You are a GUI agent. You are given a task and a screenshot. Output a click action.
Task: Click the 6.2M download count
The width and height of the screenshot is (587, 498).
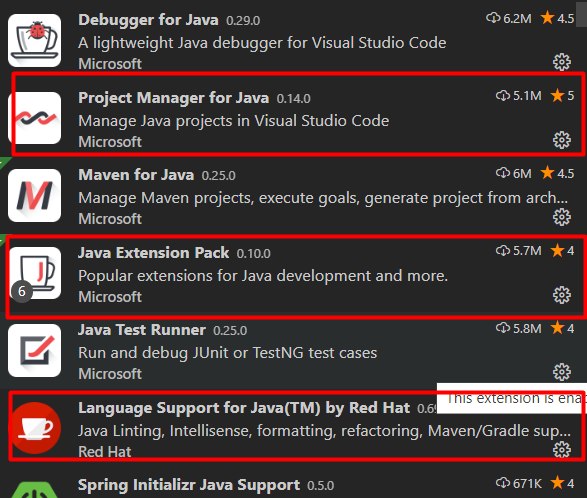517,18
